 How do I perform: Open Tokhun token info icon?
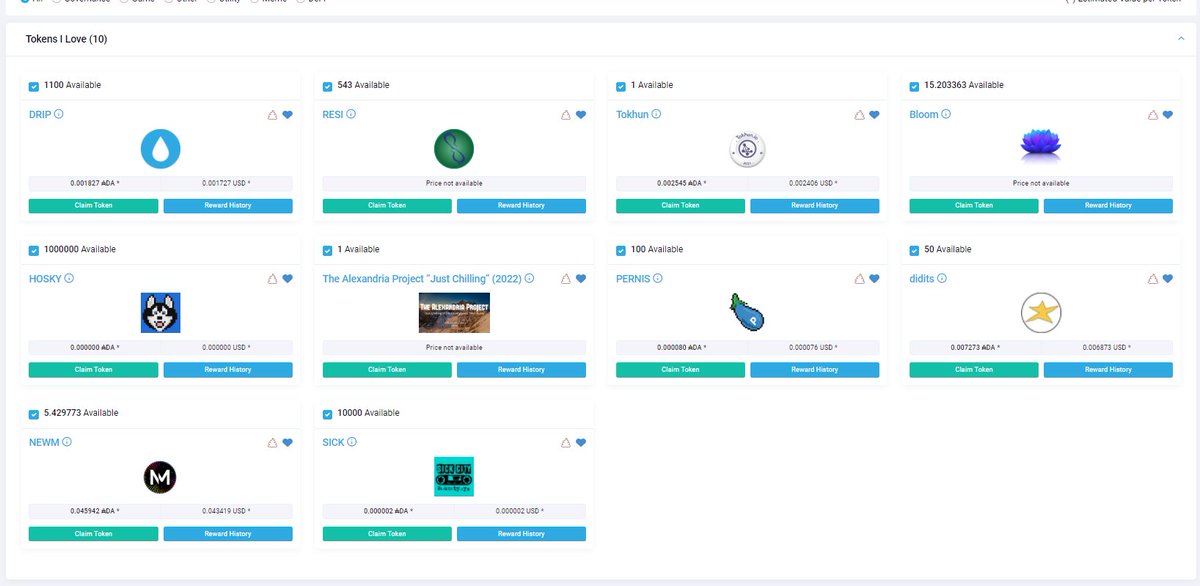pyautogui.click(x=658, y=115)
